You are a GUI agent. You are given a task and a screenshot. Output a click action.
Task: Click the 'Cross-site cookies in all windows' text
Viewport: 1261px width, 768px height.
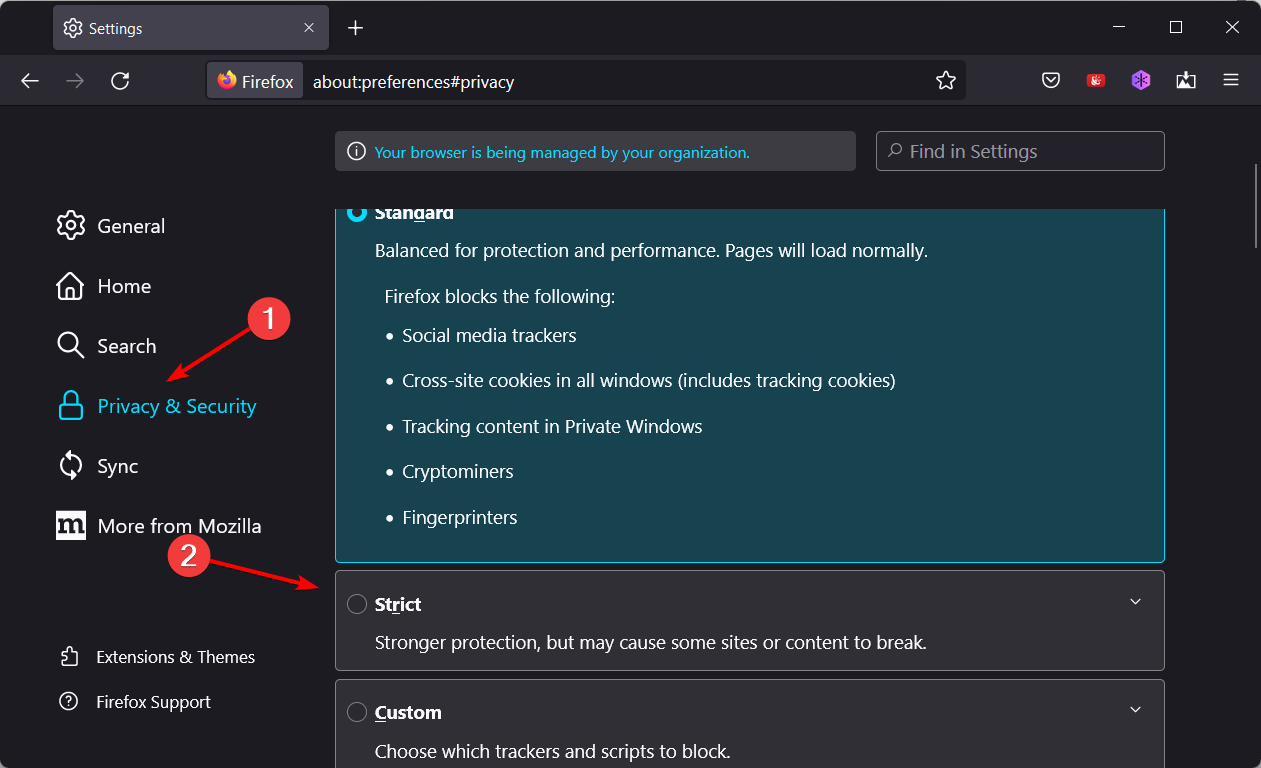(648, 381)
